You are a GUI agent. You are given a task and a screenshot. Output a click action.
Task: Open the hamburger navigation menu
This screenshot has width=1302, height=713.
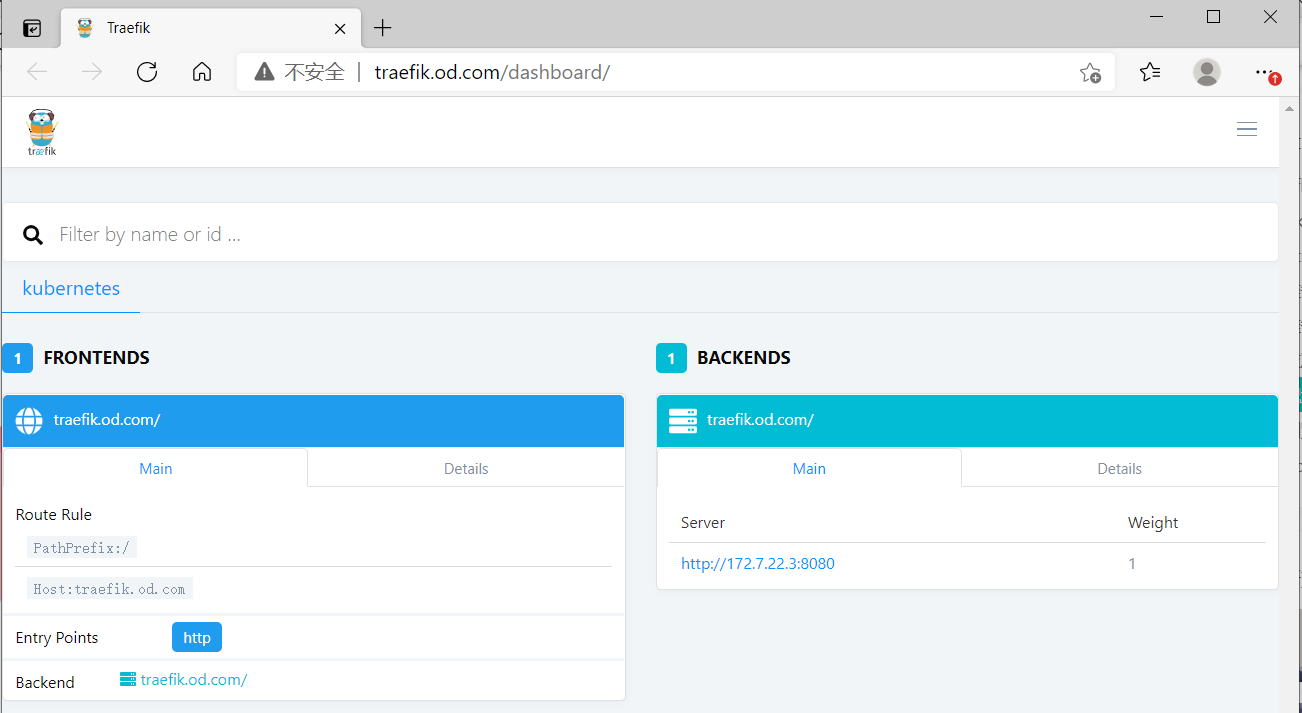point(1247,129)
